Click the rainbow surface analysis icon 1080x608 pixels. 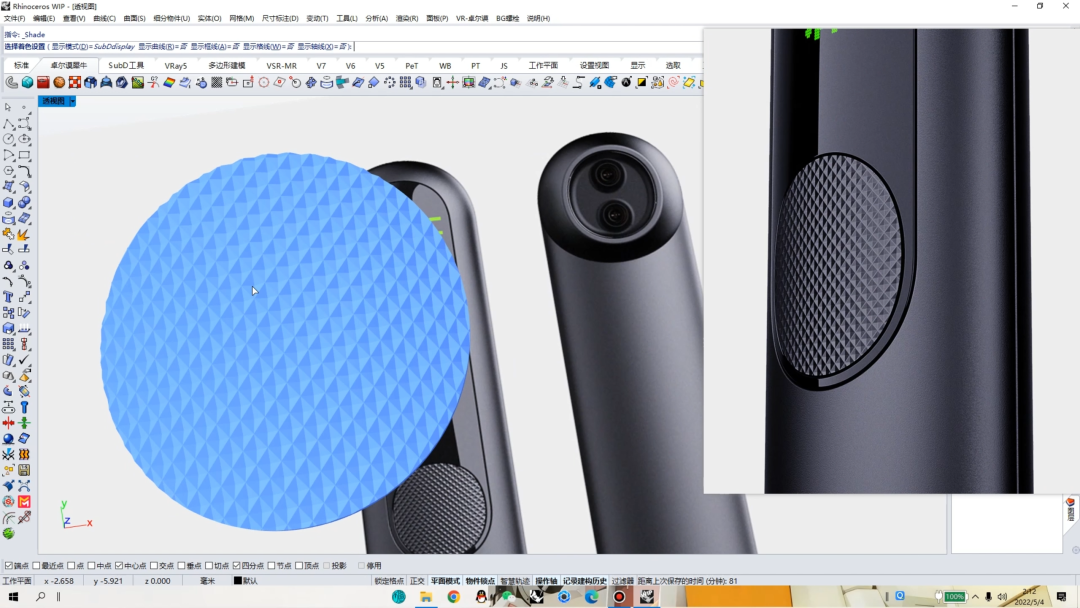pos(169,83)
